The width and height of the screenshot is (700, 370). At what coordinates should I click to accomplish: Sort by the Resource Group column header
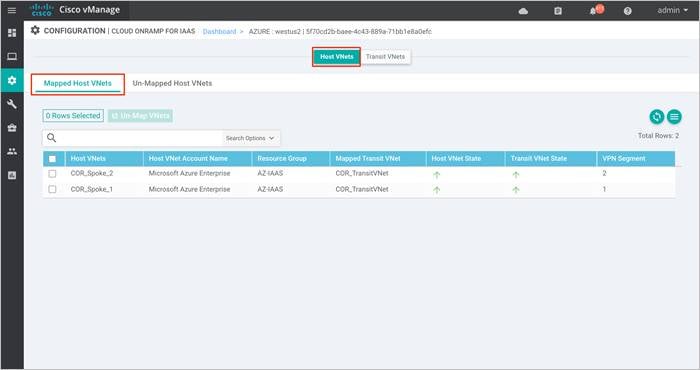click(x=282, y=158)
